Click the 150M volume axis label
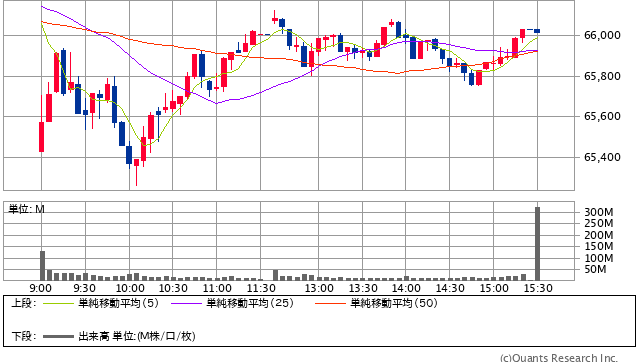 pyautogui.click(x=599, y=246)
